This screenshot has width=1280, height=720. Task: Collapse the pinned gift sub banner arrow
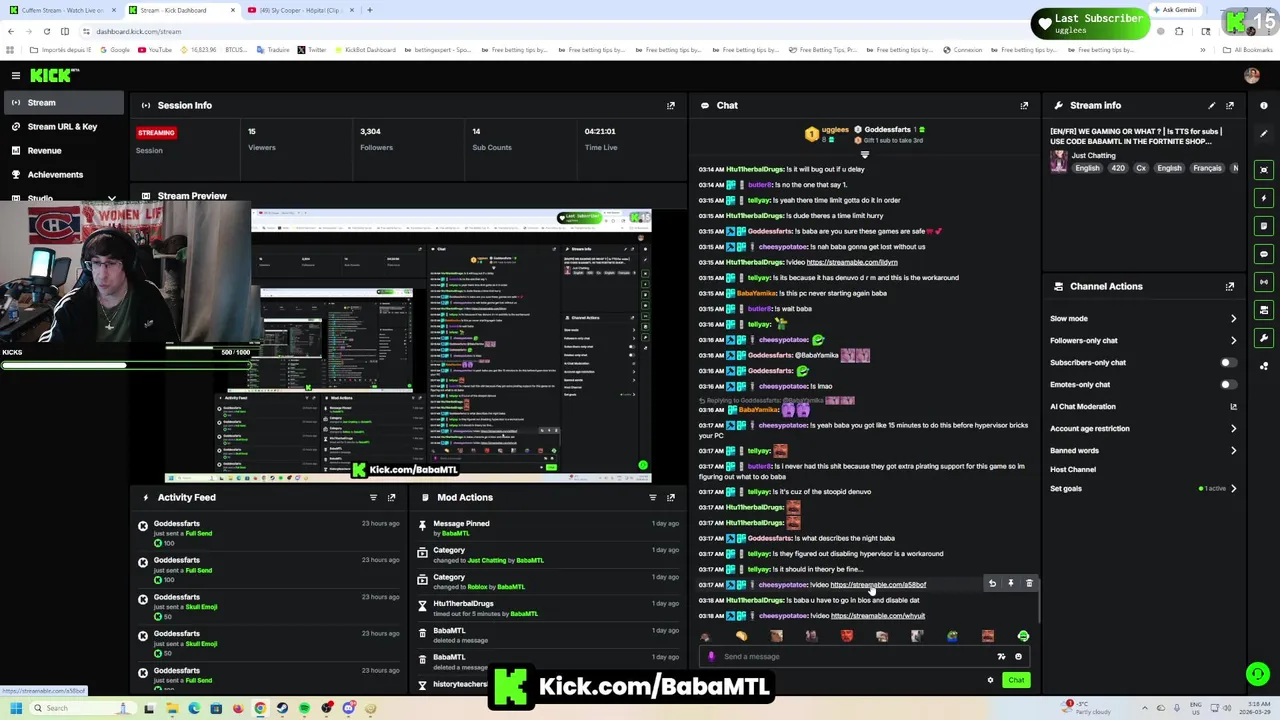tap(865, 155)
